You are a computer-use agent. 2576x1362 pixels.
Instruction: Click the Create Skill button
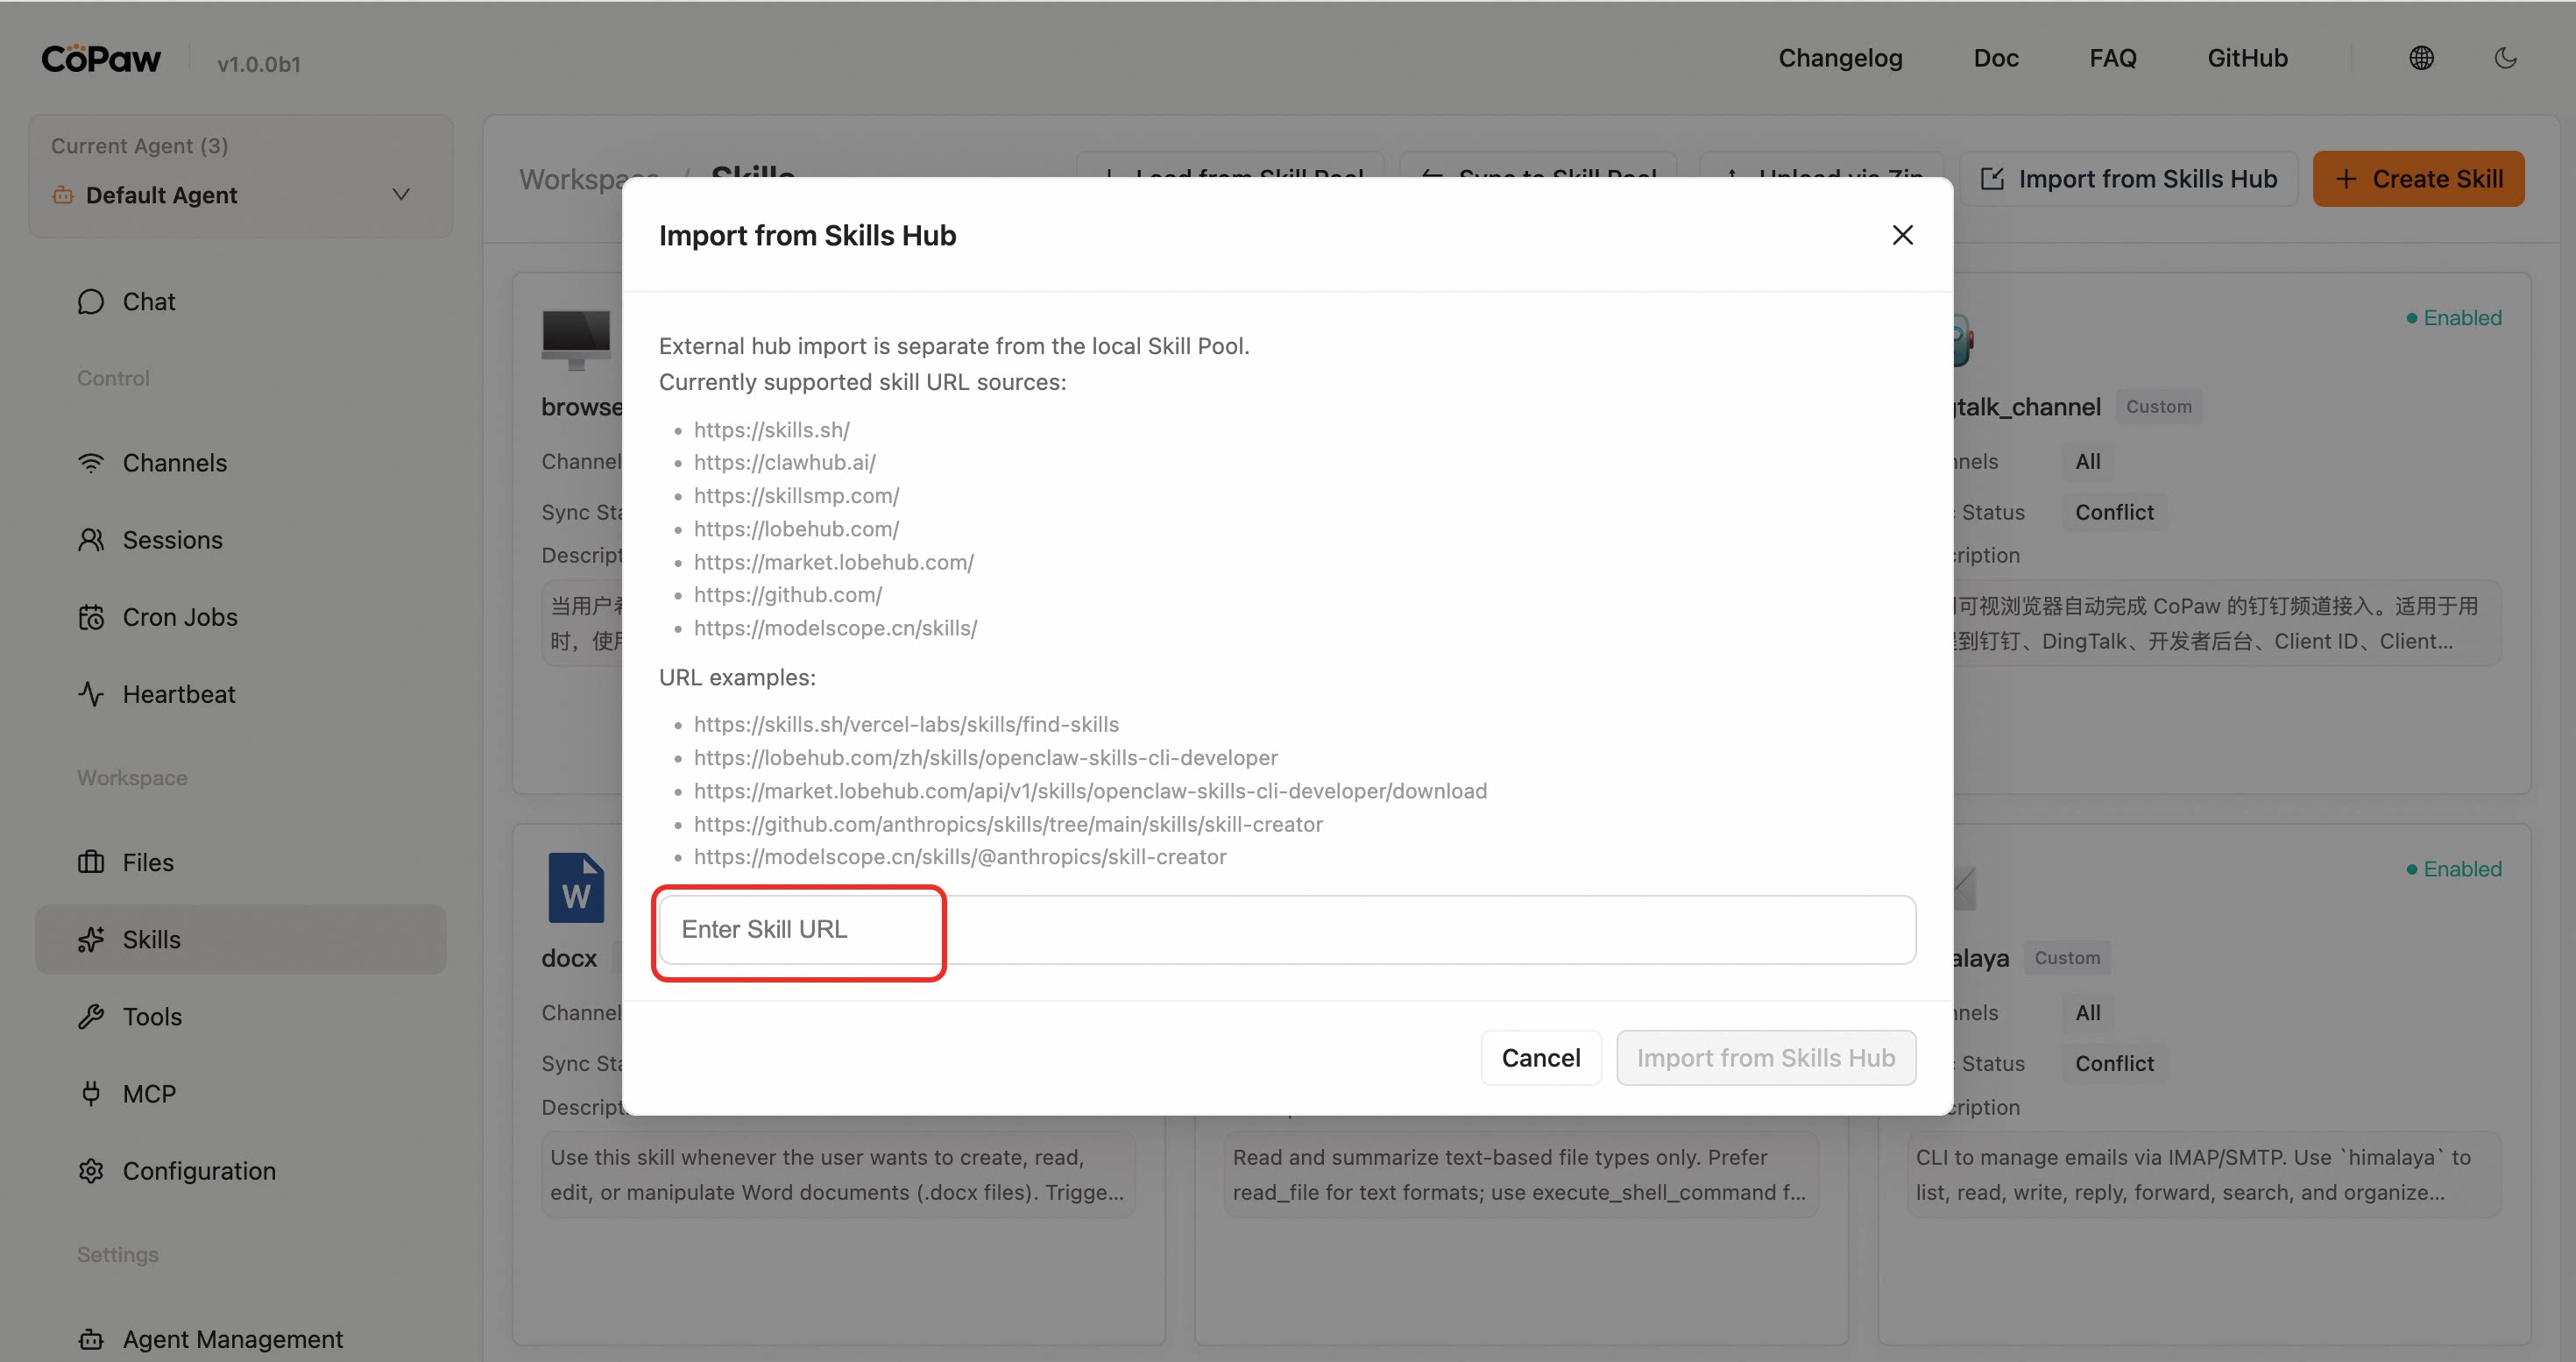(2417, 179)
